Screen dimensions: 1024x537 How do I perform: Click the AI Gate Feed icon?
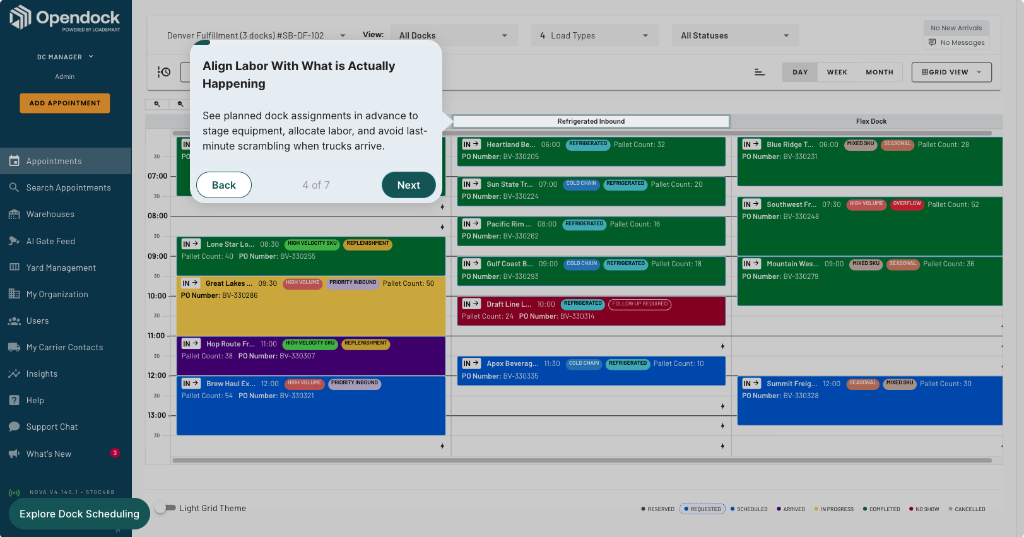pos(14,241)
